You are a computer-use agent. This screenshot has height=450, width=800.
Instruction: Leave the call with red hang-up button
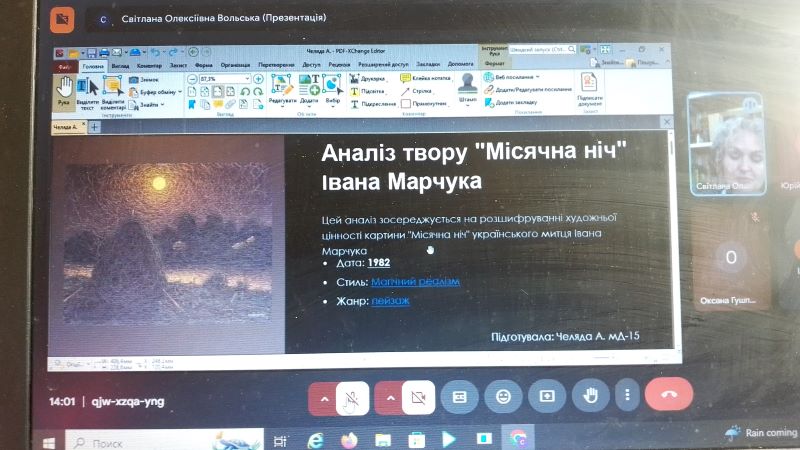[x=669, y=394]
